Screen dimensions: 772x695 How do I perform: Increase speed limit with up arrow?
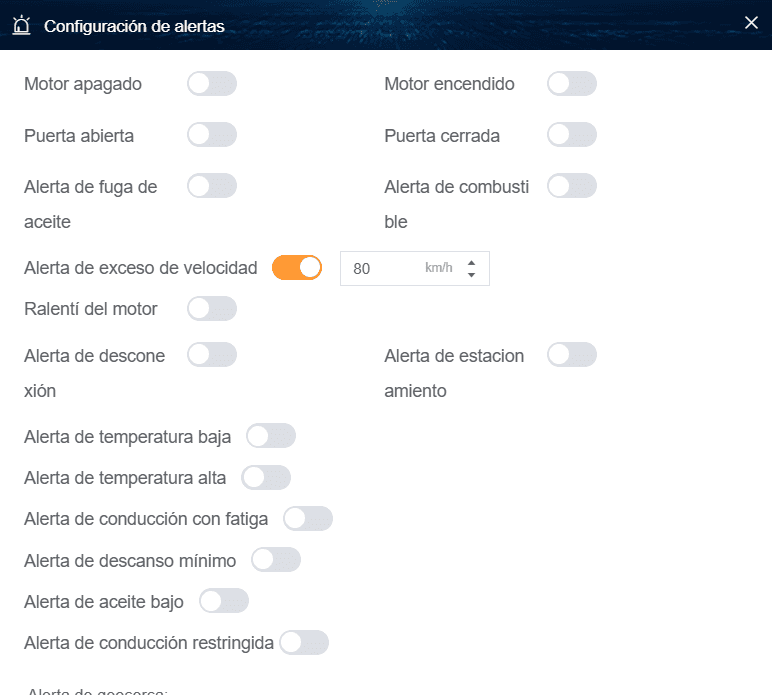click(471, 262)
